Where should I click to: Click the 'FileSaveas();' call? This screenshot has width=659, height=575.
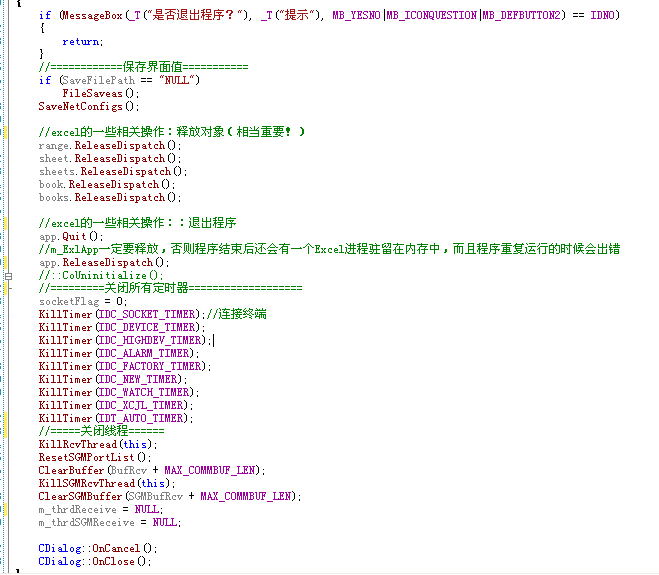pos(101,93)
